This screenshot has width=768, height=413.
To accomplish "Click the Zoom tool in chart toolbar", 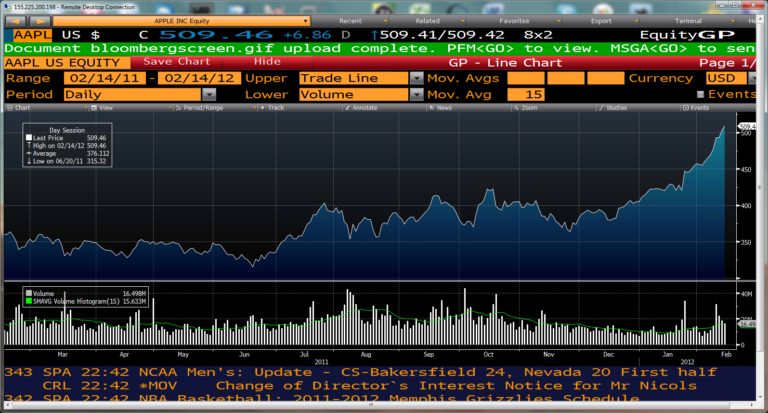I will point(527,107).
